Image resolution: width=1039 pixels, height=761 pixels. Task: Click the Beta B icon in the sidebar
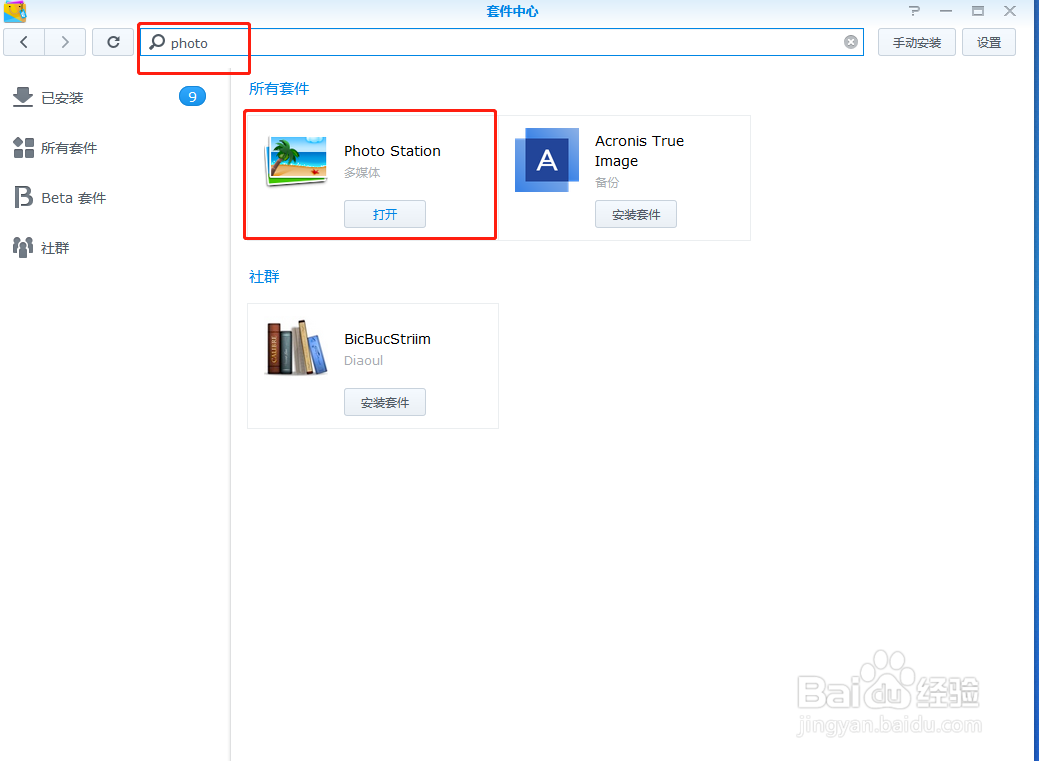tap(23, 198)
